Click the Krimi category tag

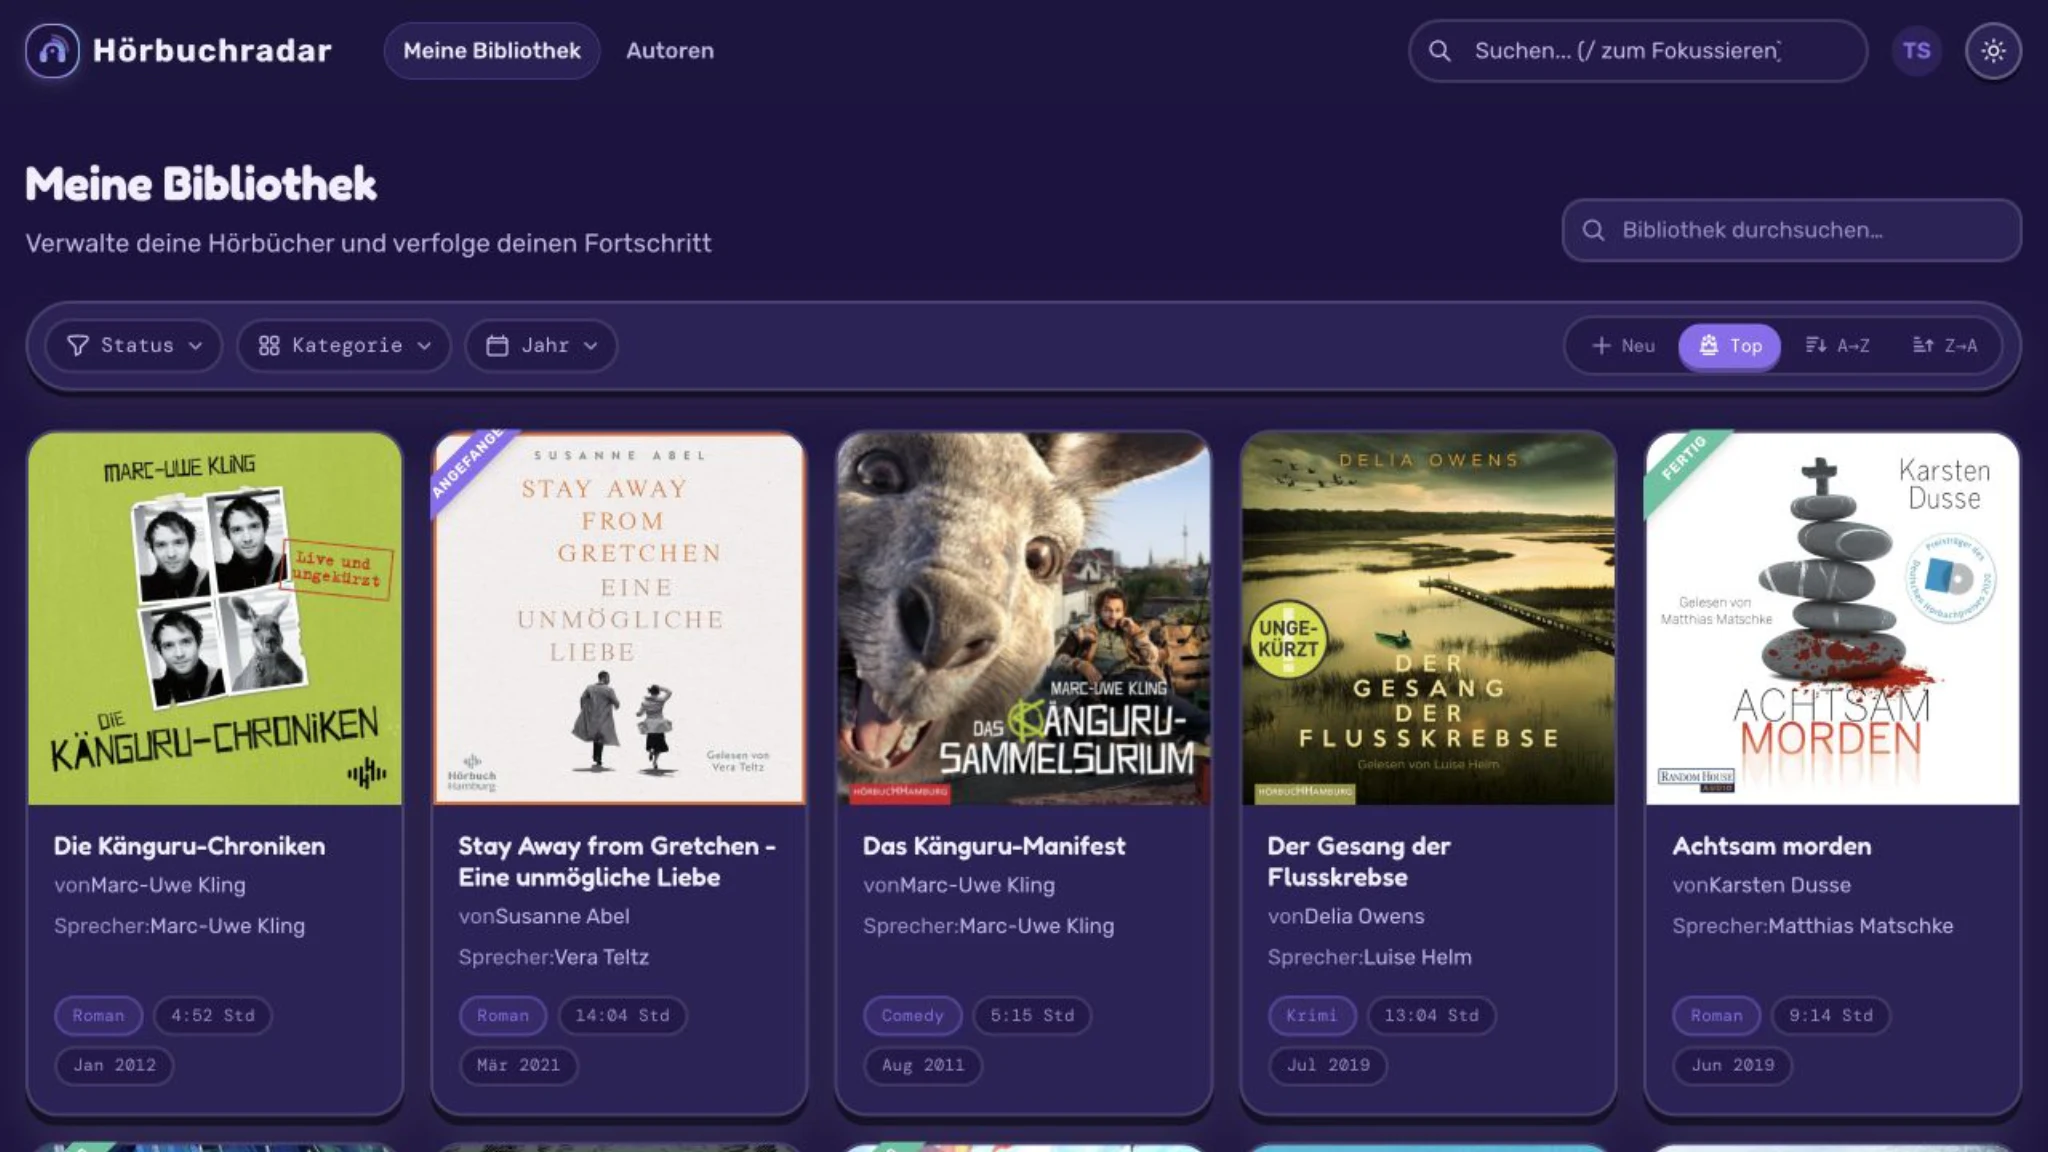[x=1311, y=1016]
